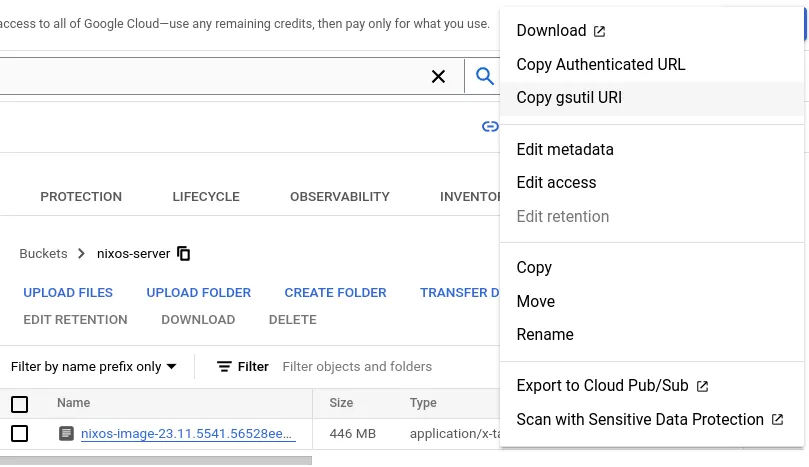This screenshot has height=467, width=809.
Task: Open the Filter by name prefix only dropdown
Action: [x=94, y=366]
